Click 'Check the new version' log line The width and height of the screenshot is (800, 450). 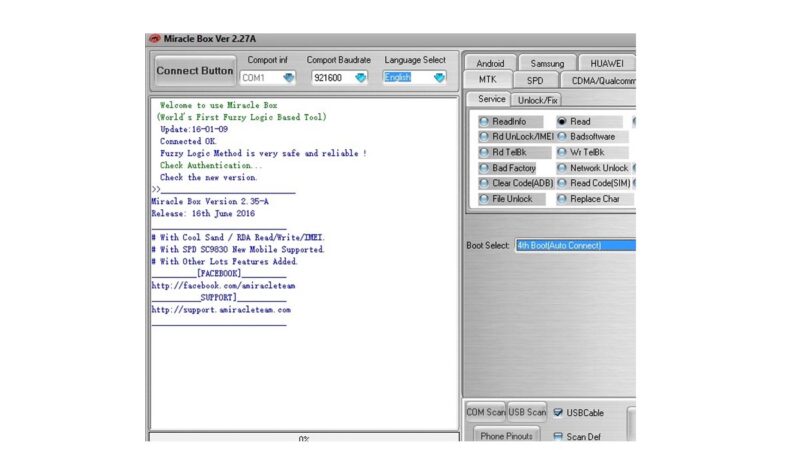click(x=209, y=178)
